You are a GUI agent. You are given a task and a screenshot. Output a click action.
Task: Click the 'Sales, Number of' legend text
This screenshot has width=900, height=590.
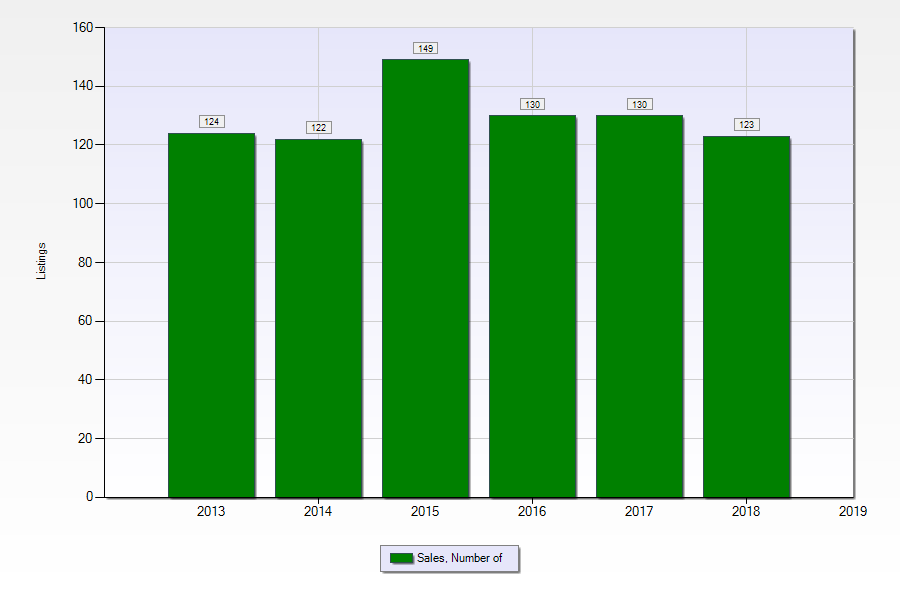pos(459,558)
